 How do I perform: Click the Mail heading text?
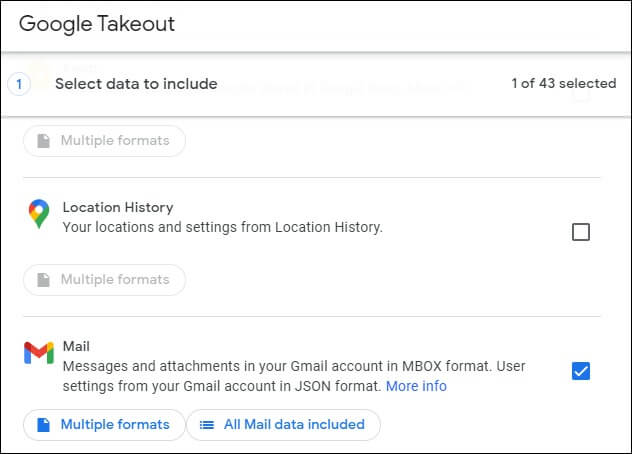pyautogui.click(x=76, y=346)
